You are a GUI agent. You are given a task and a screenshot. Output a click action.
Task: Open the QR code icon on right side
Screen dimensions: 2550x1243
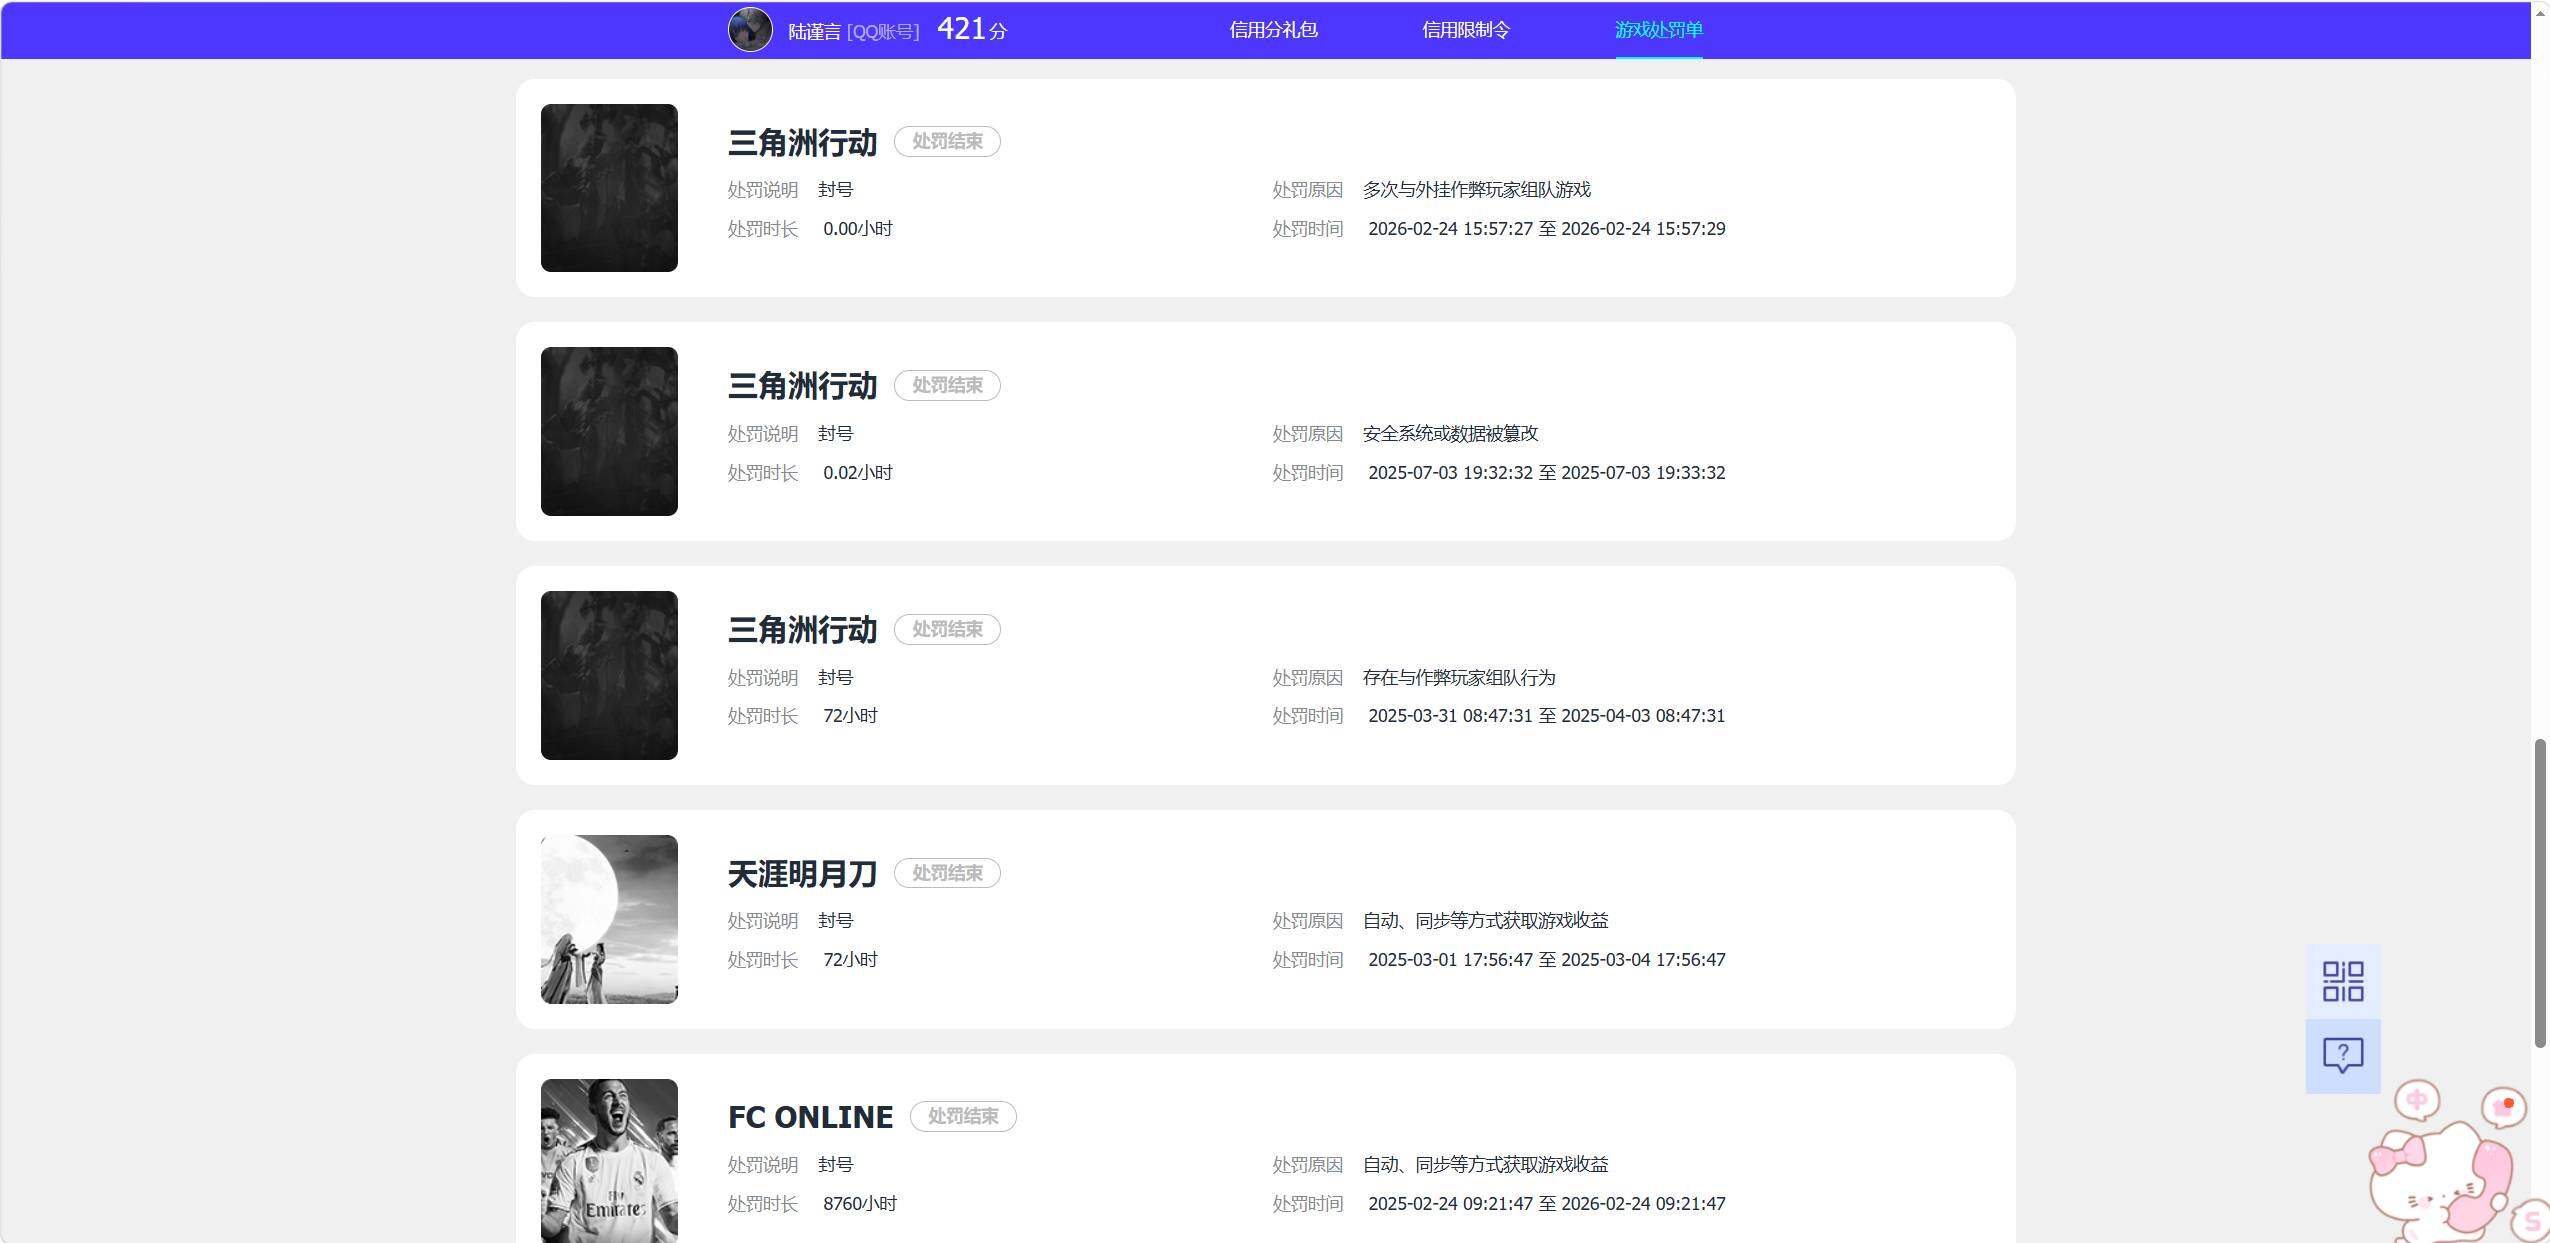pyautogui.click(x=2342, y=981)
